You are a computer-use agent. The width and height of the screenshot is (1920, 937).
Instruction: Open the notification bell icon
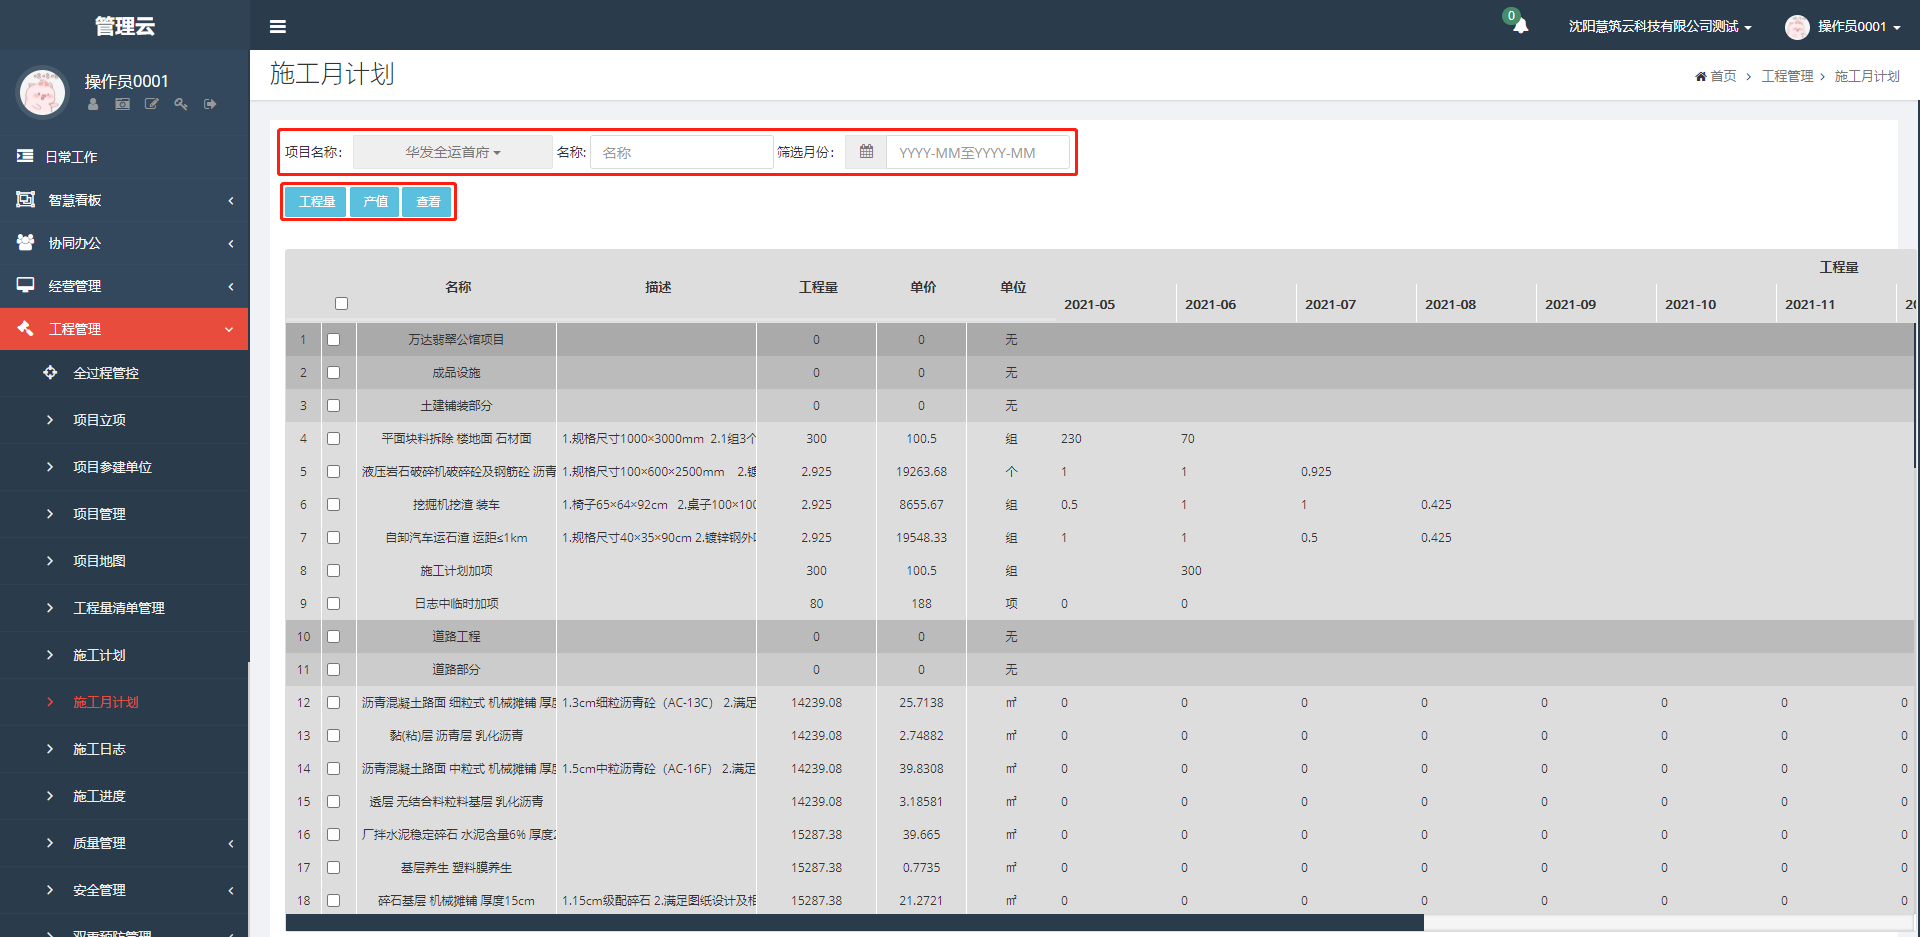click(1520, 26)
